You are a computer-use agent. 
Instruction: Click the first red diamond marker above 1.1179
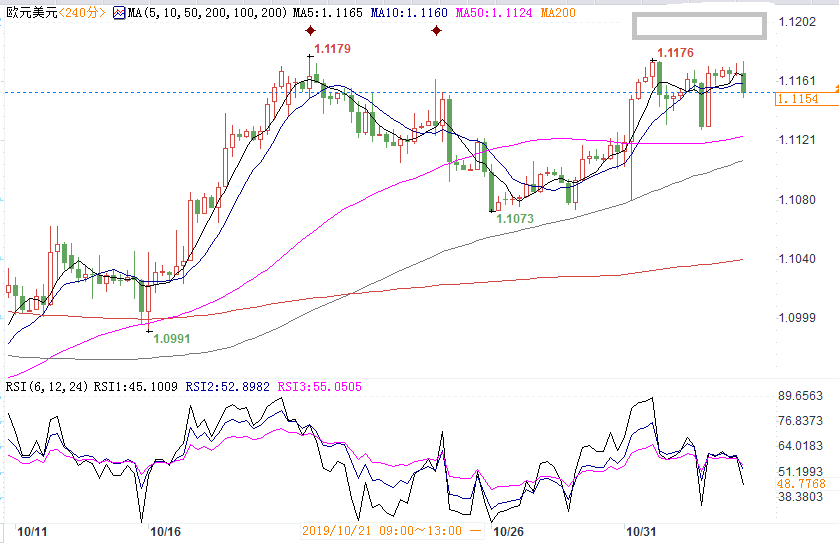pyautogui.click(x=310, y=31)
